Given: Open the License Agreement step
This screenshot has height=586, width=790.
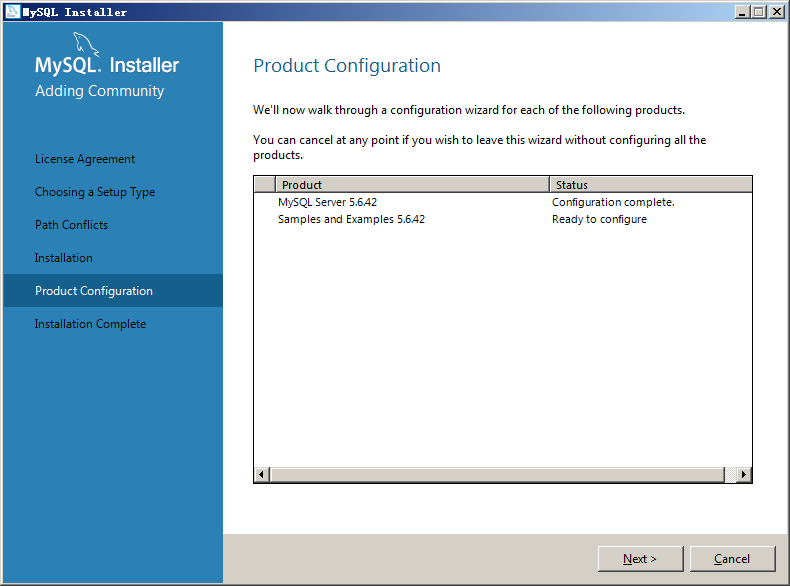Looking at the screenshot, I should 85,159.
